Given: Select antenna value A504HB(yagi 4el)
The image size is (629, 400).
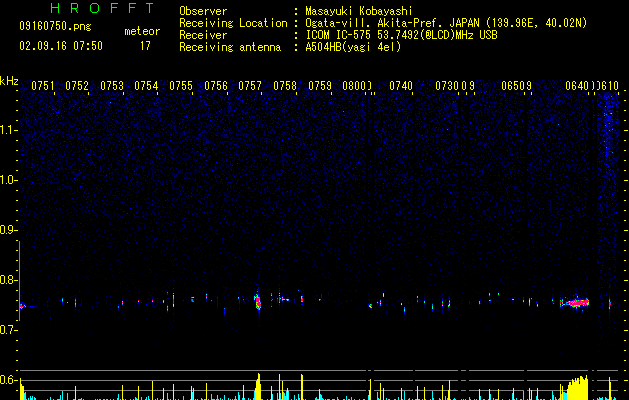Looking at the screenshot, I should (353, 47).
